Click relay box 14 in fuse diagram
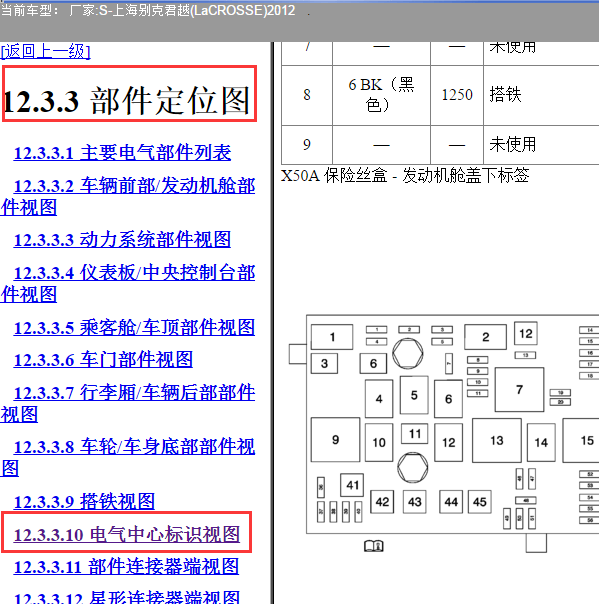The image size is (599, 604). [x=541, y=442]
